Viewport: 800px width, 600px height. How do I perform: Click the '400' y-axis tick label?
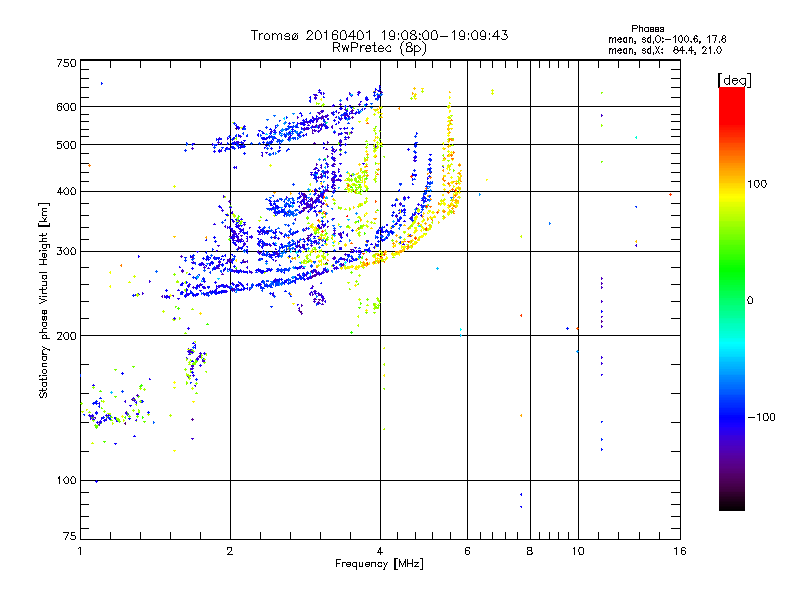[x=67, y=191]
